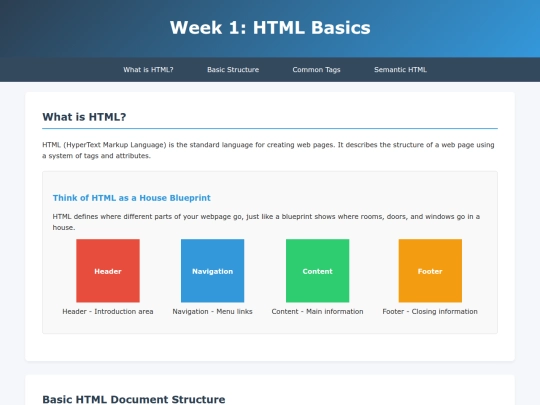Open the What is HTML? nav link
This screenshot has width=540, height=405.
(148, 70)
